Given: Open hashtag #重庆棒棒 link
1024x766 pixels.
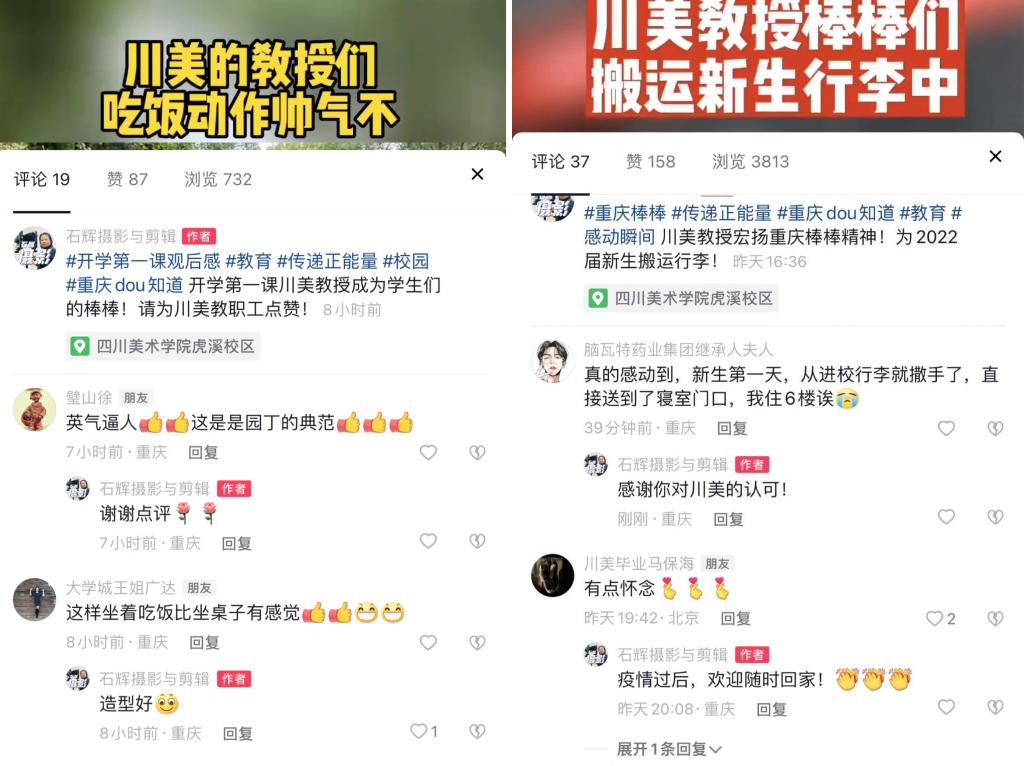Looking at the screenshot, I should (x=625, y=213).
